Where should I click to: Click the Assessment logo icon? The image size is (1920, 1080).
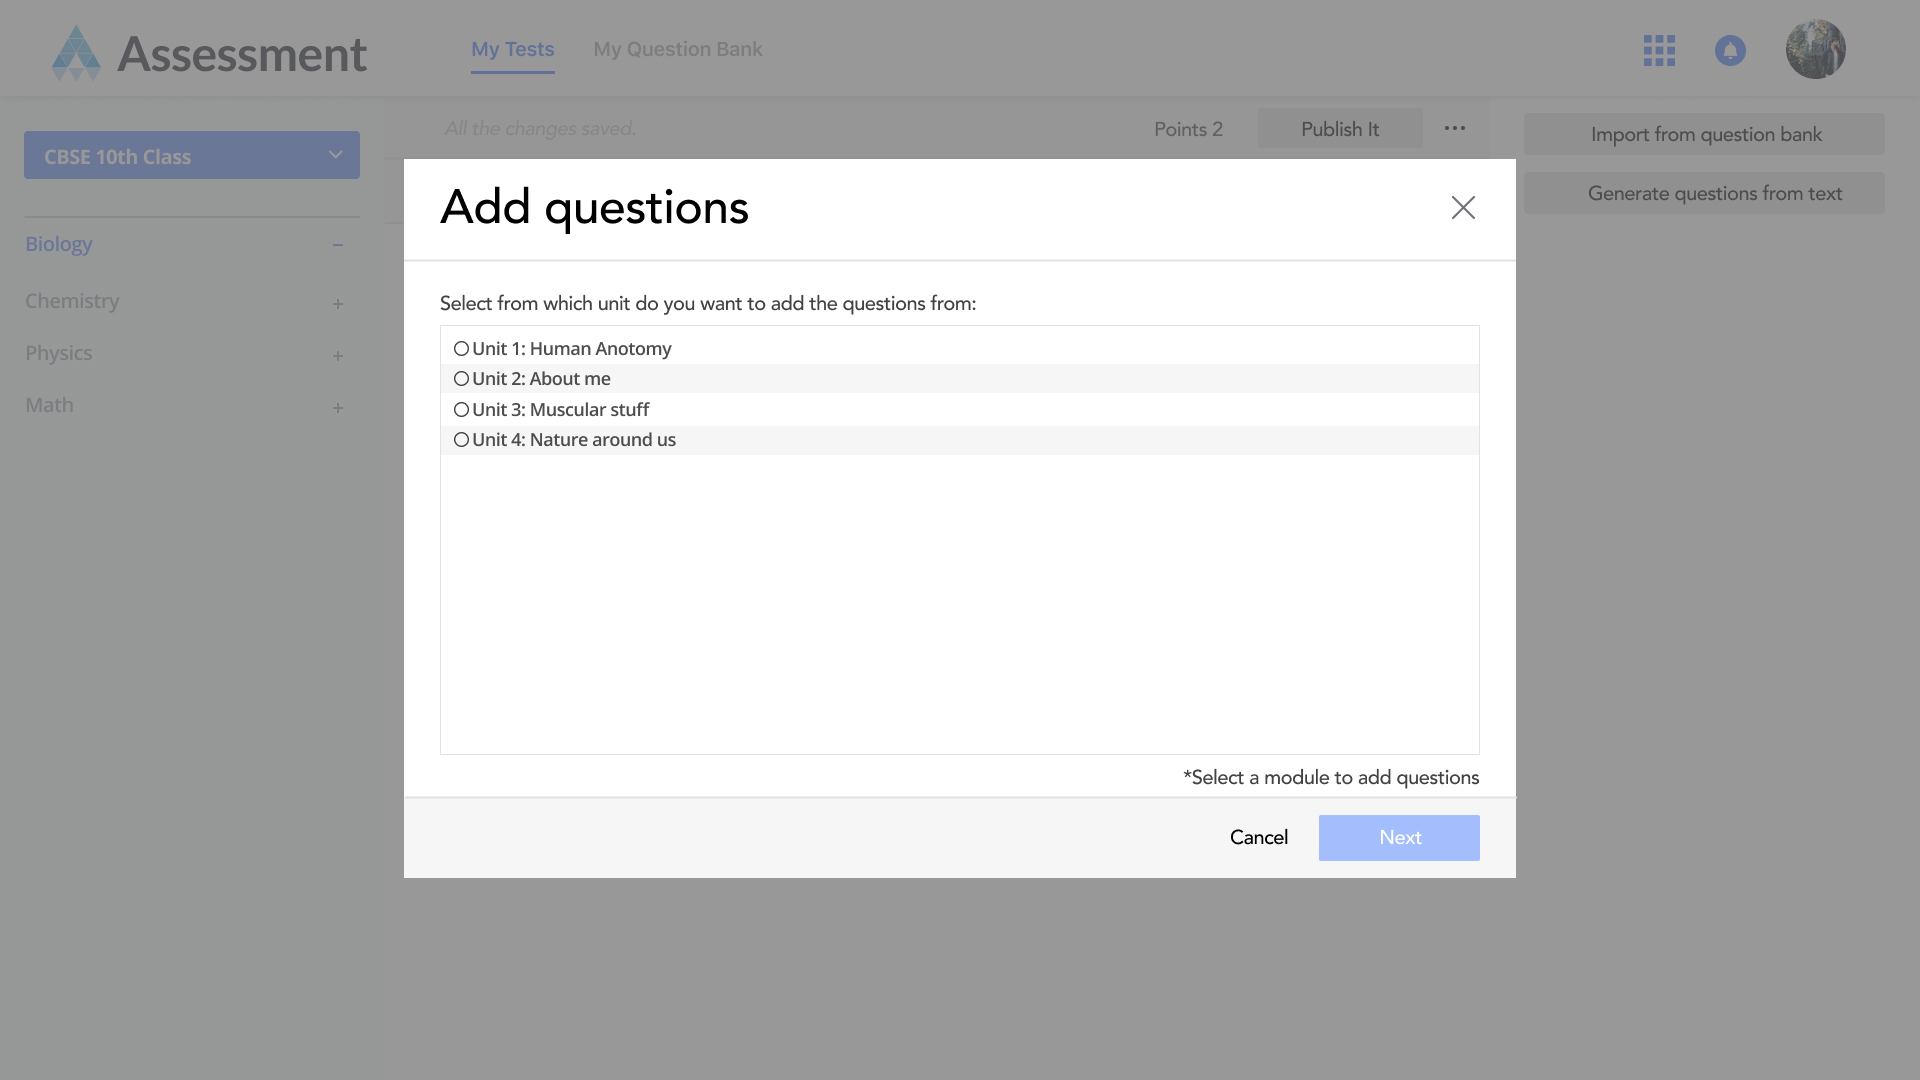[x=76, y=53]
